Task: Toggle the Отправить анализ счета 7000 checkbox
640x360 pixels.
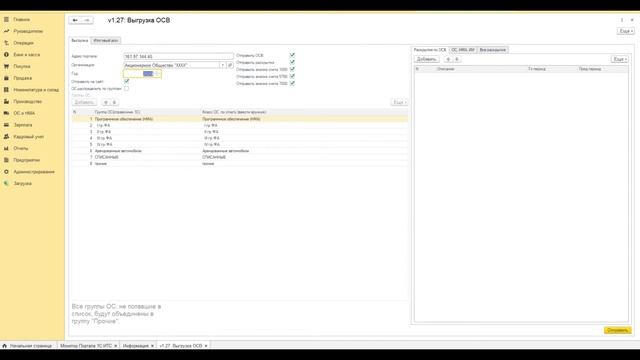Action: (x=292, y=83)
